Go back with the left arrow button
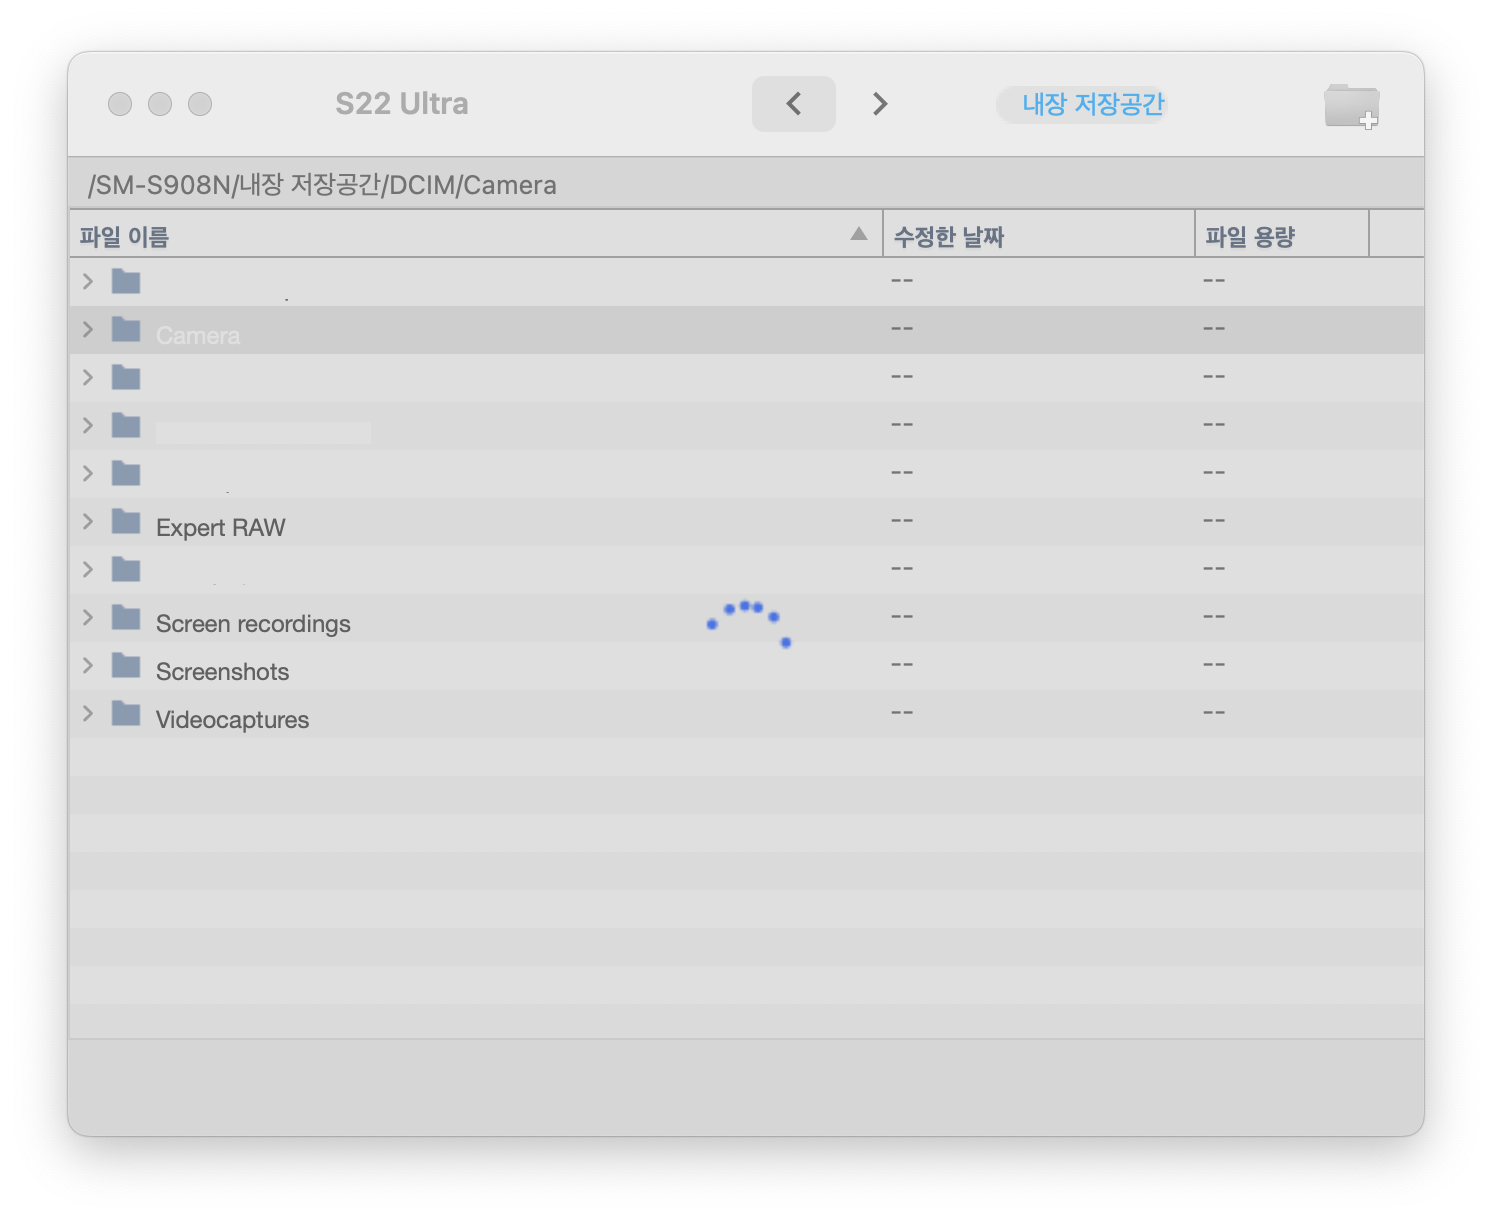1492x1220 pixels. click(x=794, y=104)
